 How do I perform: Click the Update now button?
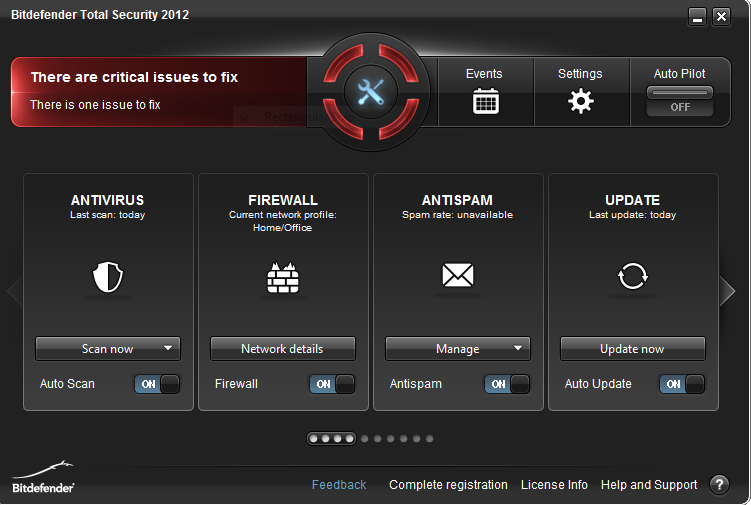633,348
